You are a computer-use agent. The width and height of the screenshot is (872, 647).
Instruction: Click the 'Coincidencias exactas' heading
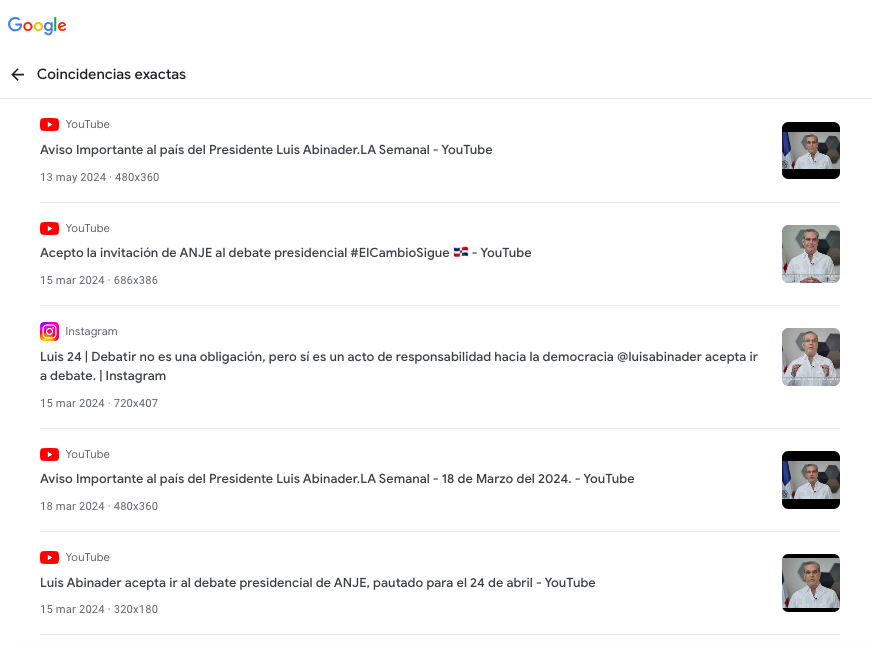click(x=111, y=75)
